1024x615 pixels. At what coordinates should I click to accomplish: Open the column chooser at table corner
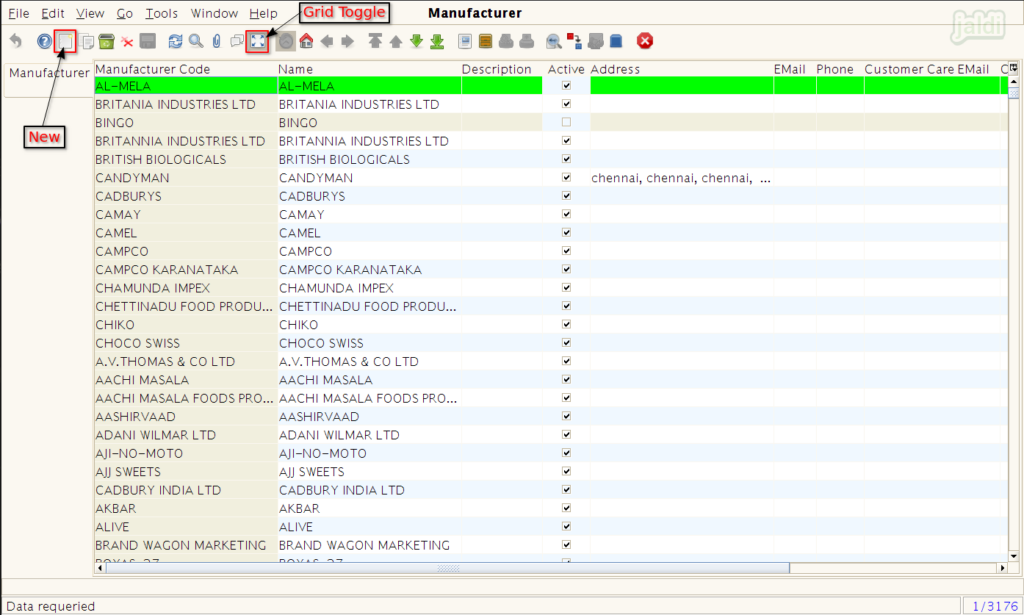pos(1013,68)
